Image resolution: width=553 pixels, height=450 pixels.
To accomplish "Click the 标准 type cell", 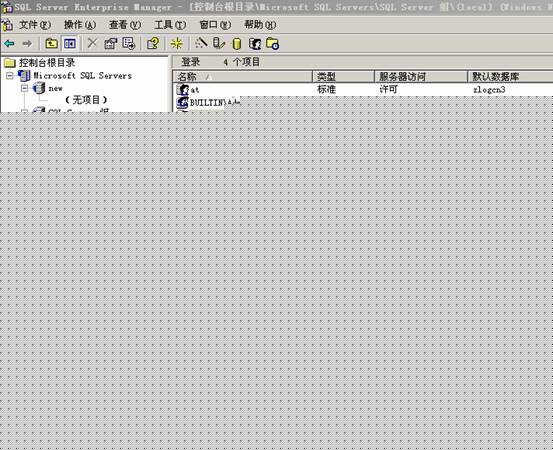I will (x=326, y=89).
